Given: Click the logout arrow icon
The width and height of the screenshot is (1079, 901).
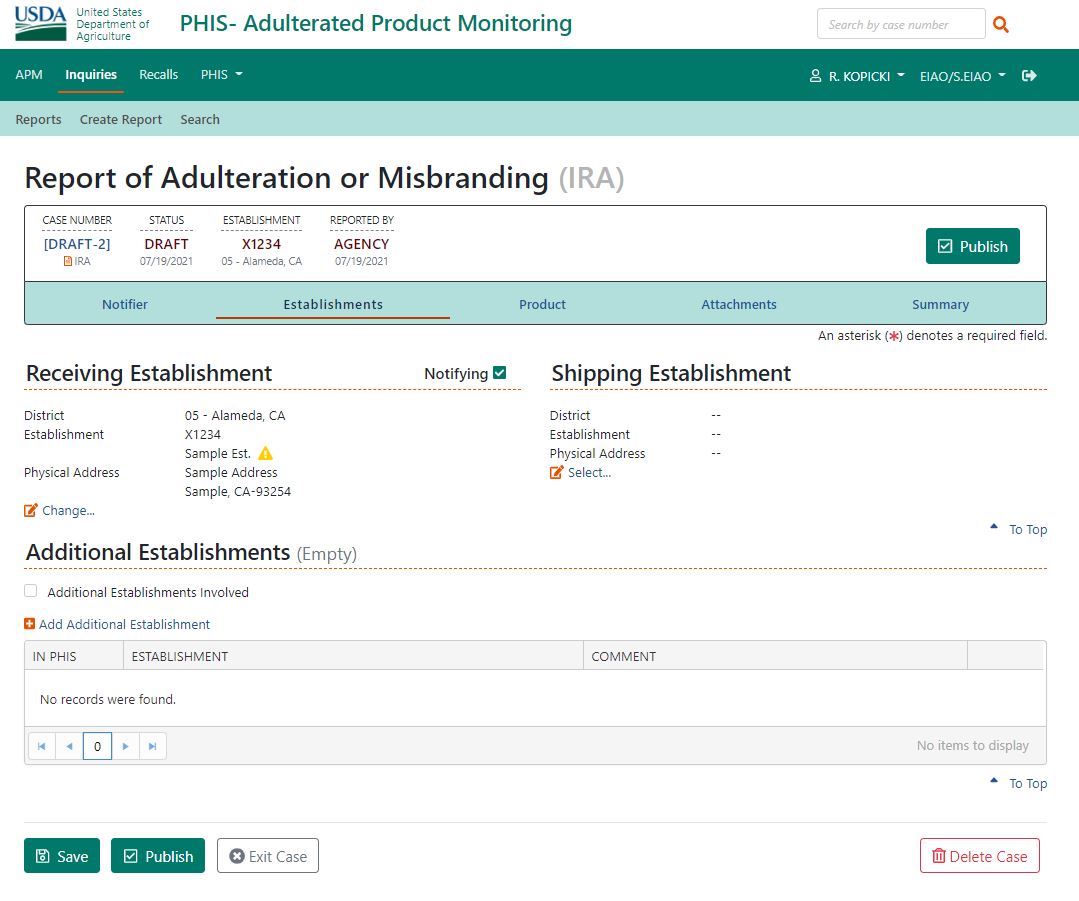Looking at the screenshot, I should tap(1029, 75).
